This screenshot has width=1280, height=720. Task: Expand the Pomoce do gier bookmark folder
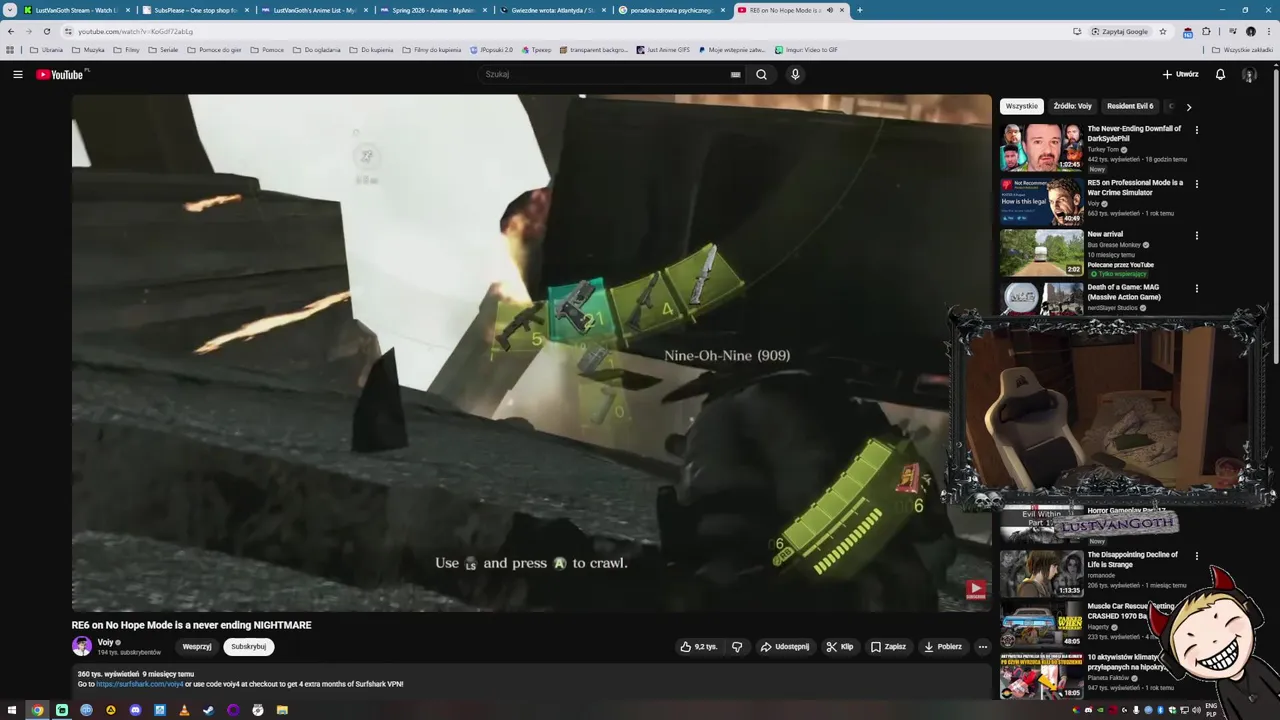(214, 49)
